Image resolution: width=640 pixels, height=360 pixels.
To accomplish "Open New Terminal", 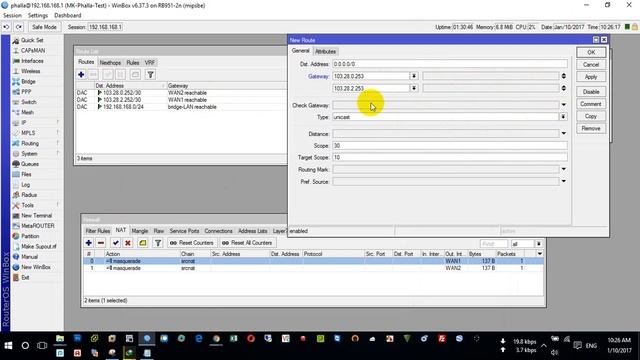I will point(36,216).
